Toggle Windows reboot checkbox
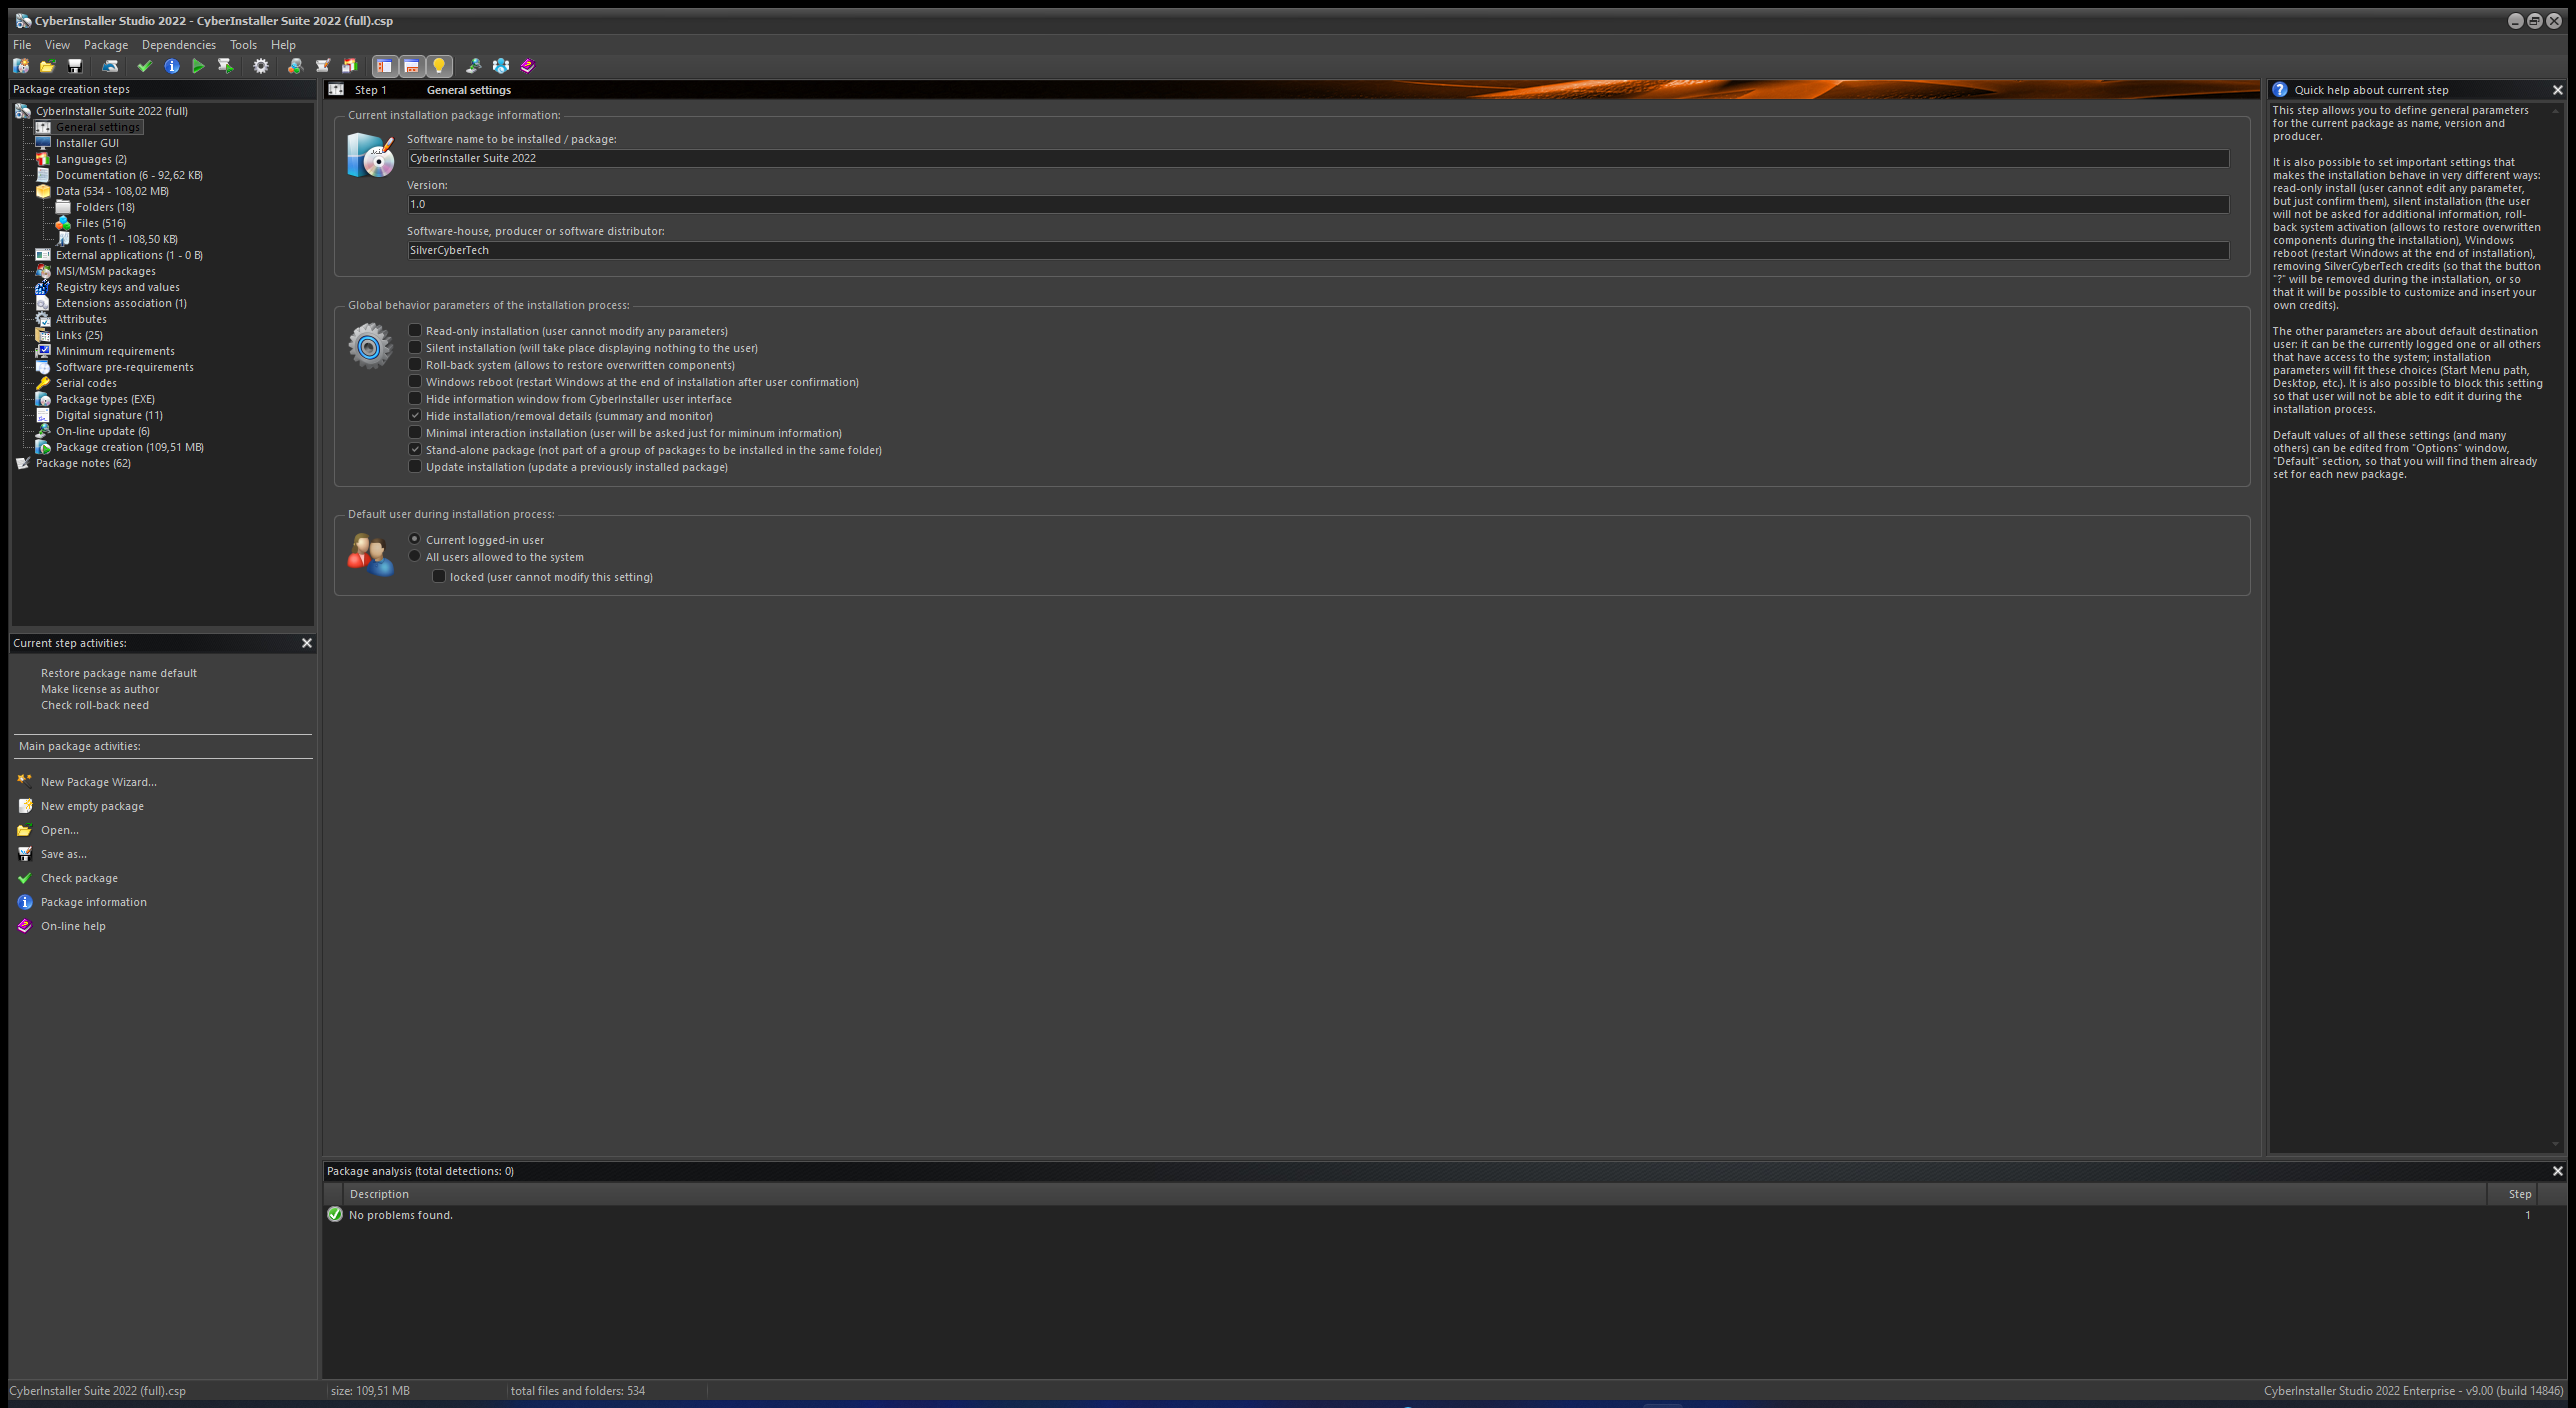The width and height of the screenshot is (2576, 1408). pos(415,381)
